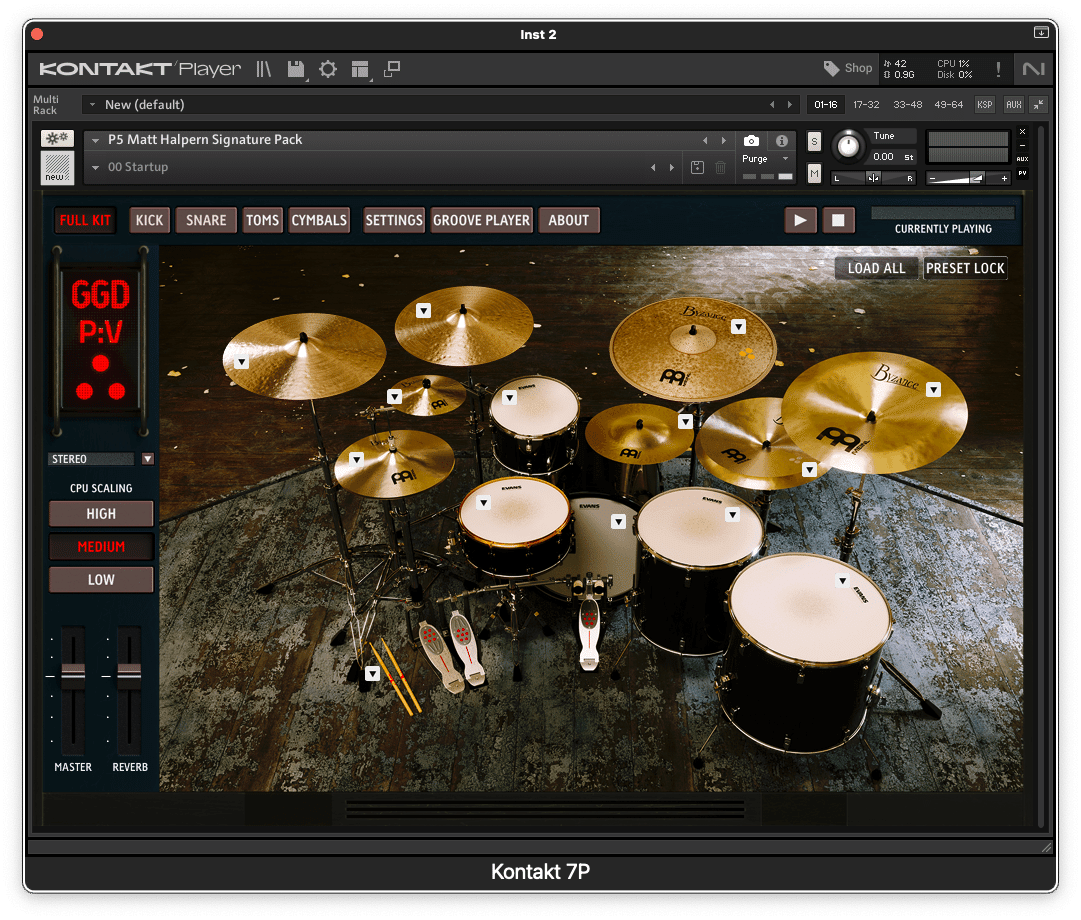The height and width of the screenshot is (920, 1081).
Task: Click the minimized view windows icon
Action: click(x=392, y=69)
